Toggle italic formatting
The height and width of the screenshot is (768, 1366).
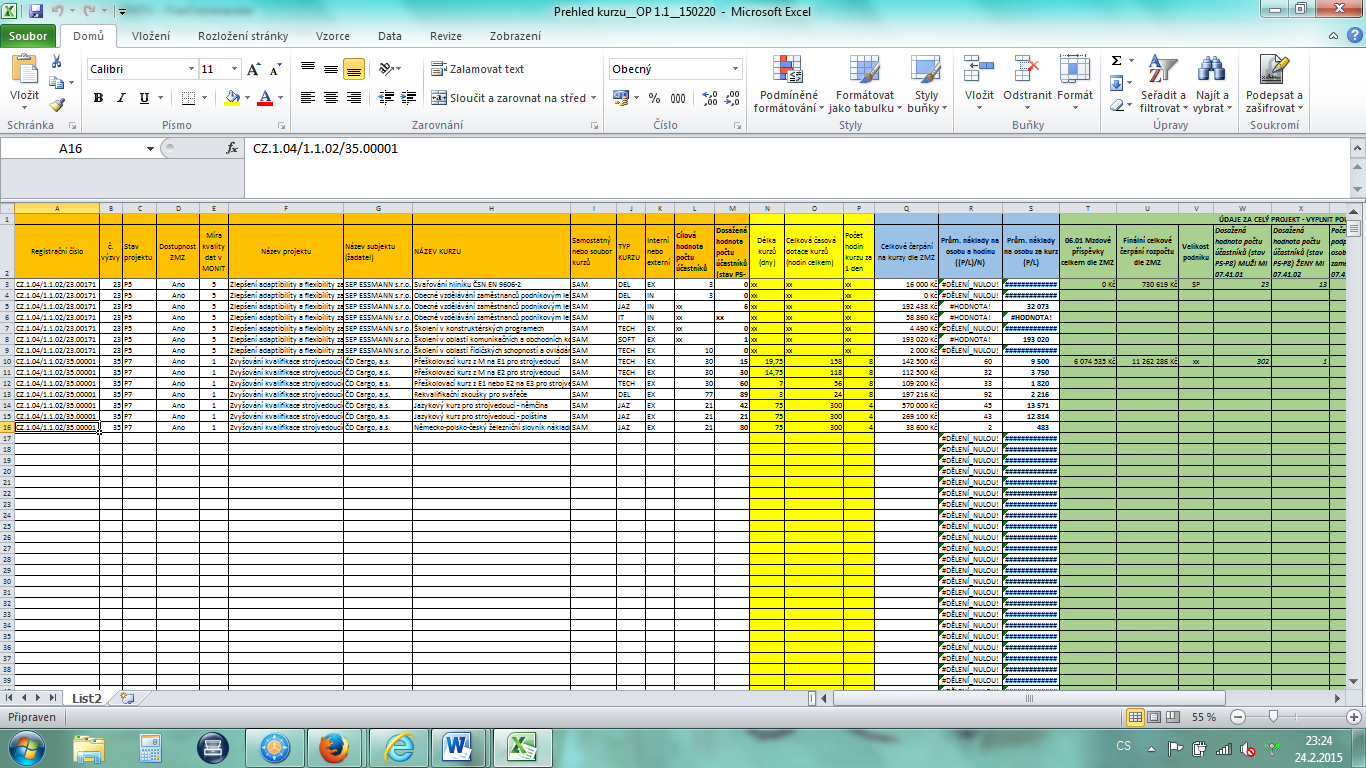(121, 98)
